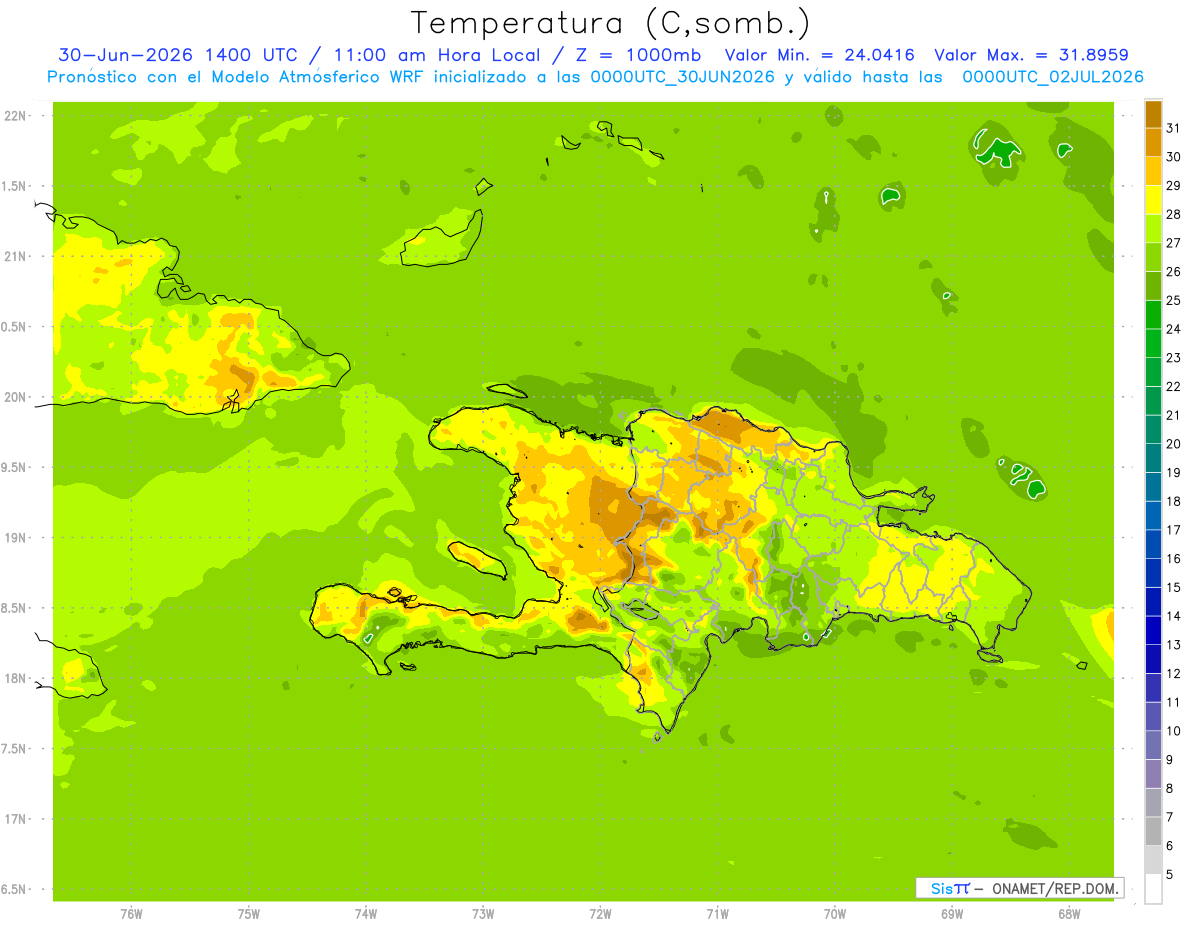This screenshot has width=1200, height=927.
Task: Click the '71W' longitude label
Action: coord(717,914)
